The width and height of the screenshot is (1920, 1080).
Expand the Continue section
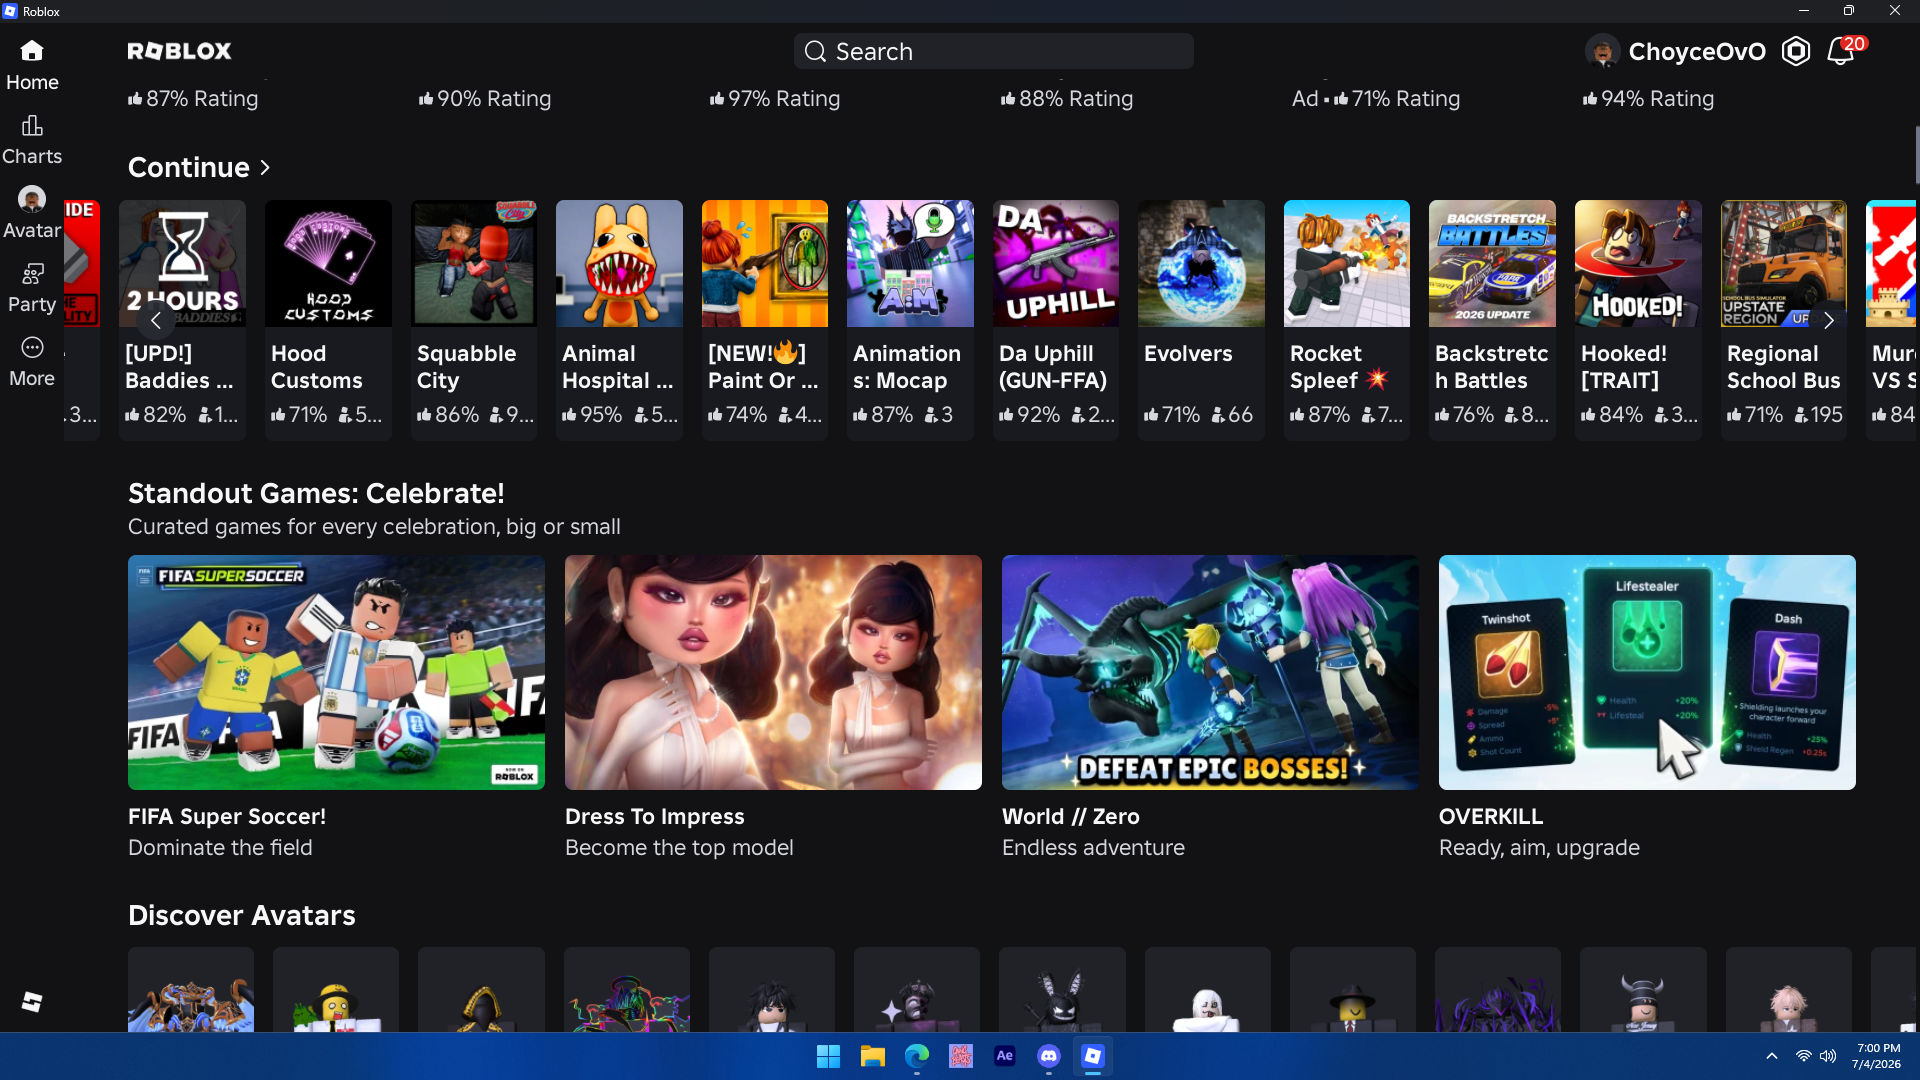coord(199,167)
